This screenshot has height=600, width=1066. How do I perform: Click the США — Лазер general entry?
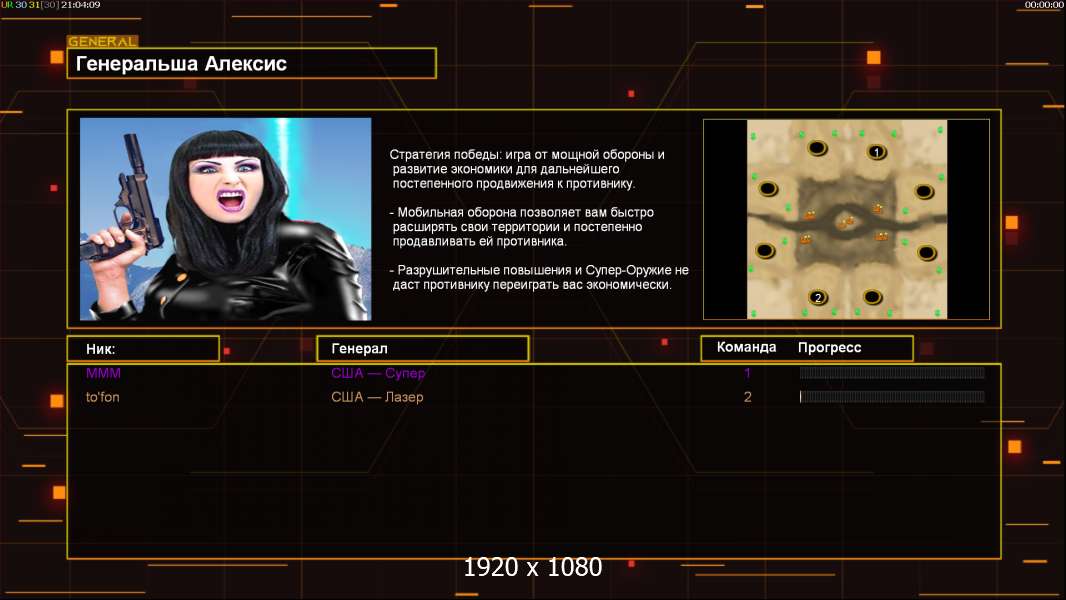click(x=377, y=397)
